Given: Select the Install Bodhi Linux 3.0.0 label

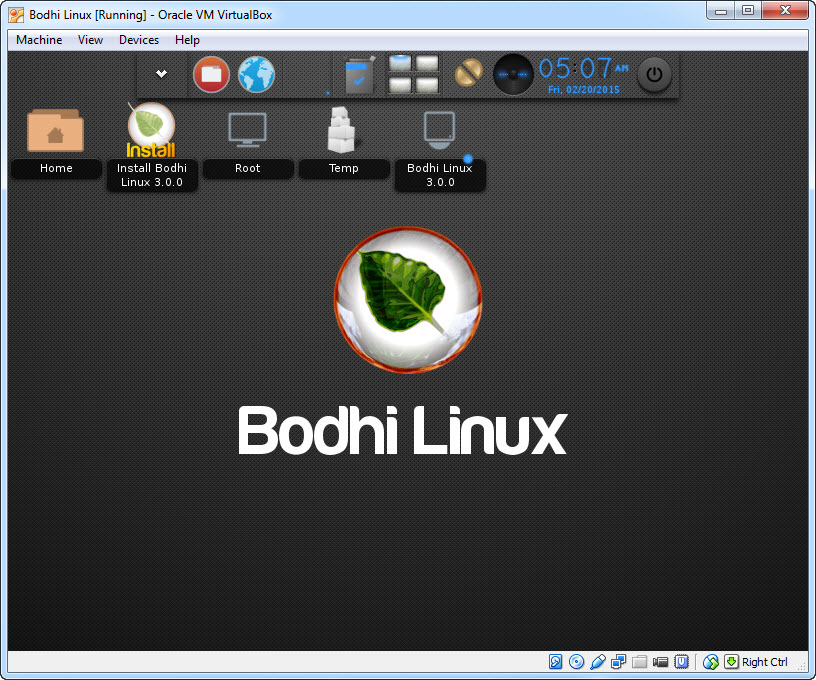Looking at the screenshot, I should pos(152,175).
